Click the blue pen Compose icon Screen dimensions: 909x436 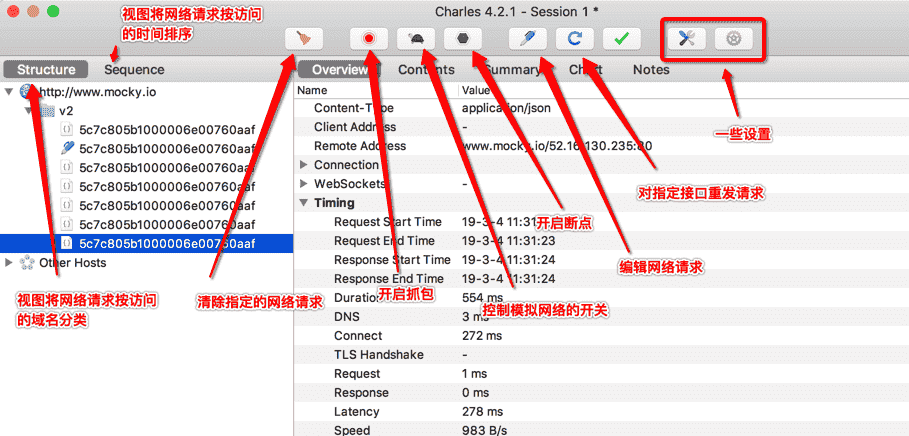pos(528,39)
